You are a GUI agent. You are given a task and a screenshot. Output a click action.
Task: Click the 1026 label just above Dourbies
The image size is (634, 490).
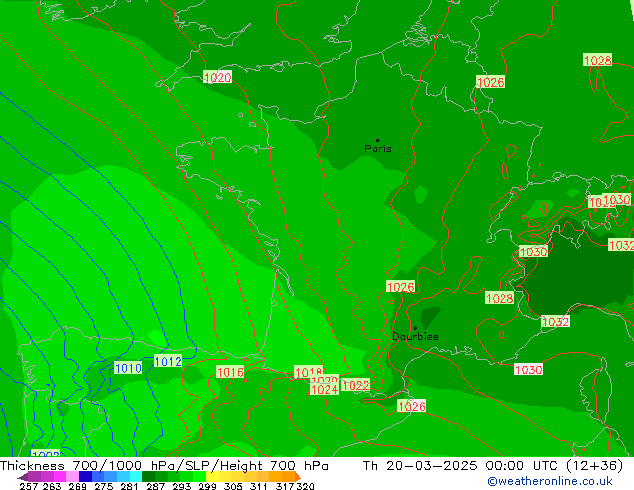(400, 287)
